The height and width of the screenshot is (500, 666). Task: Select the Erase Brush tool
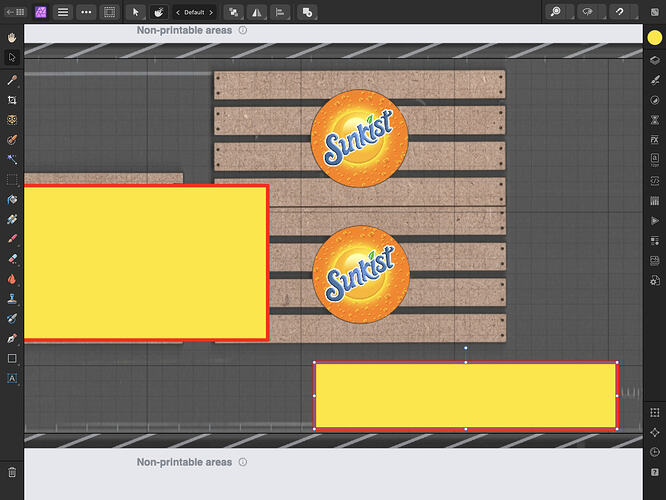pos(12,259)
